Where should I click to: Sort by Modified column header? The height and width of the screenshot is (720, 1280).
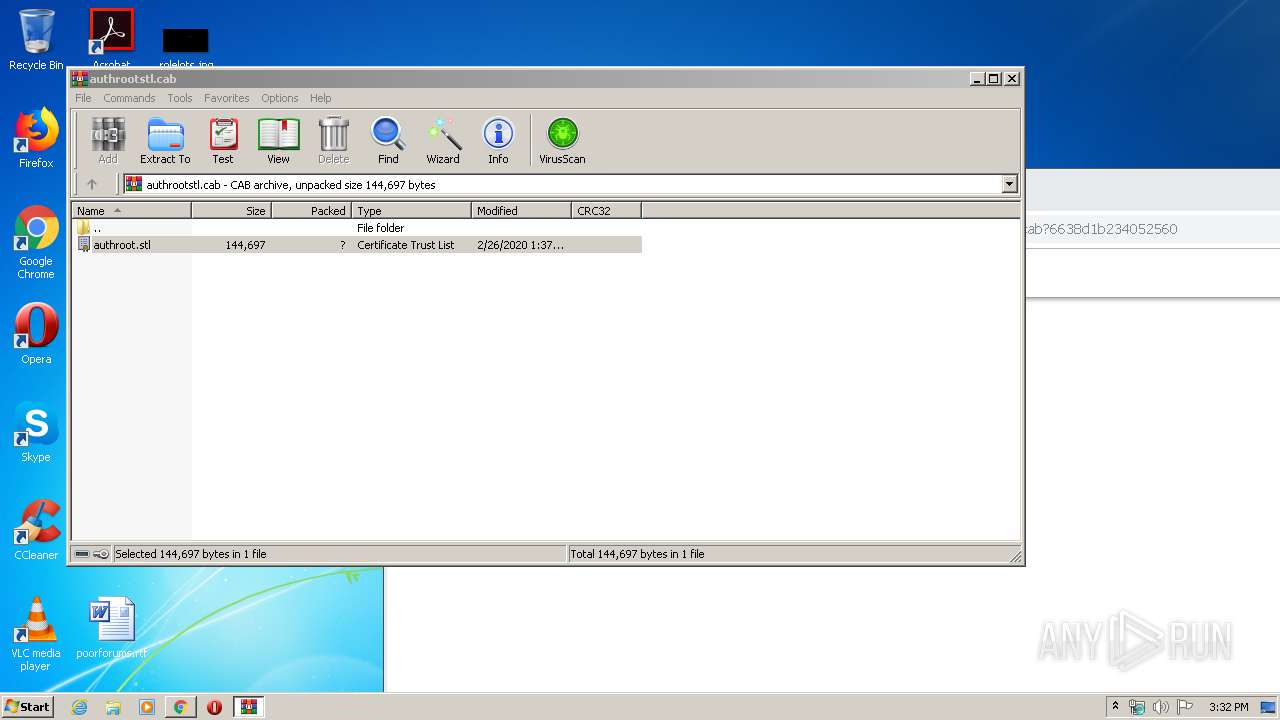[521, 211]
